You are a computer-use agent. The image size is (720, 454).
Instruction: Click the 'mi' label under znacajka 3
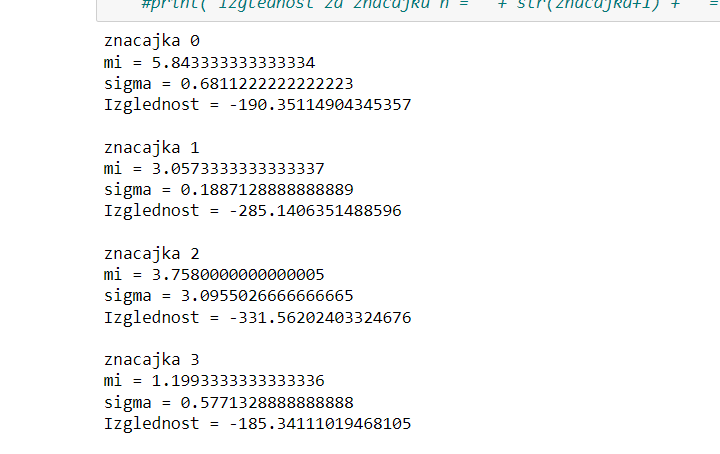[x=113, y=381]
